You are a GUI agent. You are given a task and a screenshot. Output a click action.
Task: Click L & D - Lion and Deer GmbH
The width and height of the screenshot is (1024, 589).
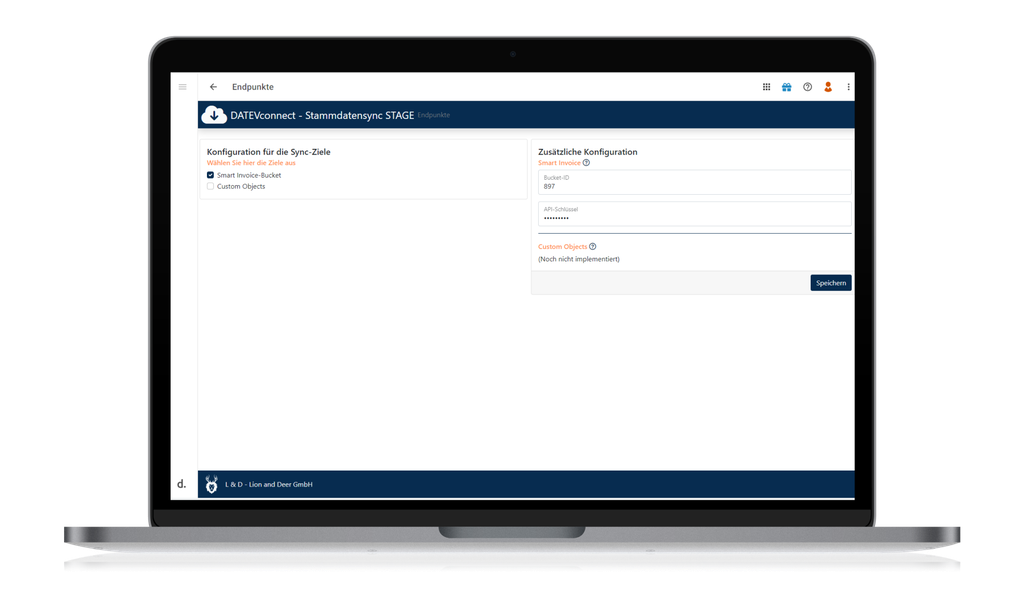(x=268, y=485)
